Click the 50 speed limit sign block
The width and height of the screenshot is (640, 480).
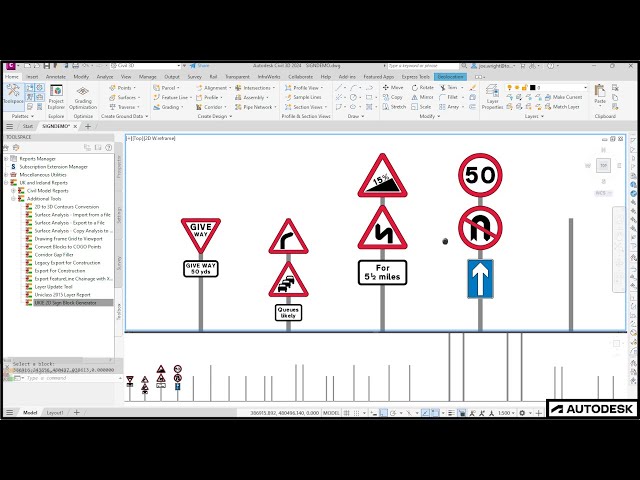480,175
